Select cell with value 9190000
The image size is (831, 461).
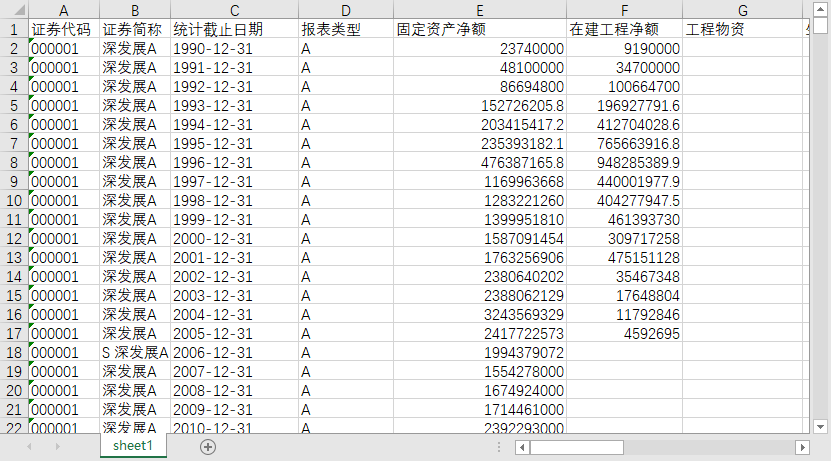click(624, 48)
